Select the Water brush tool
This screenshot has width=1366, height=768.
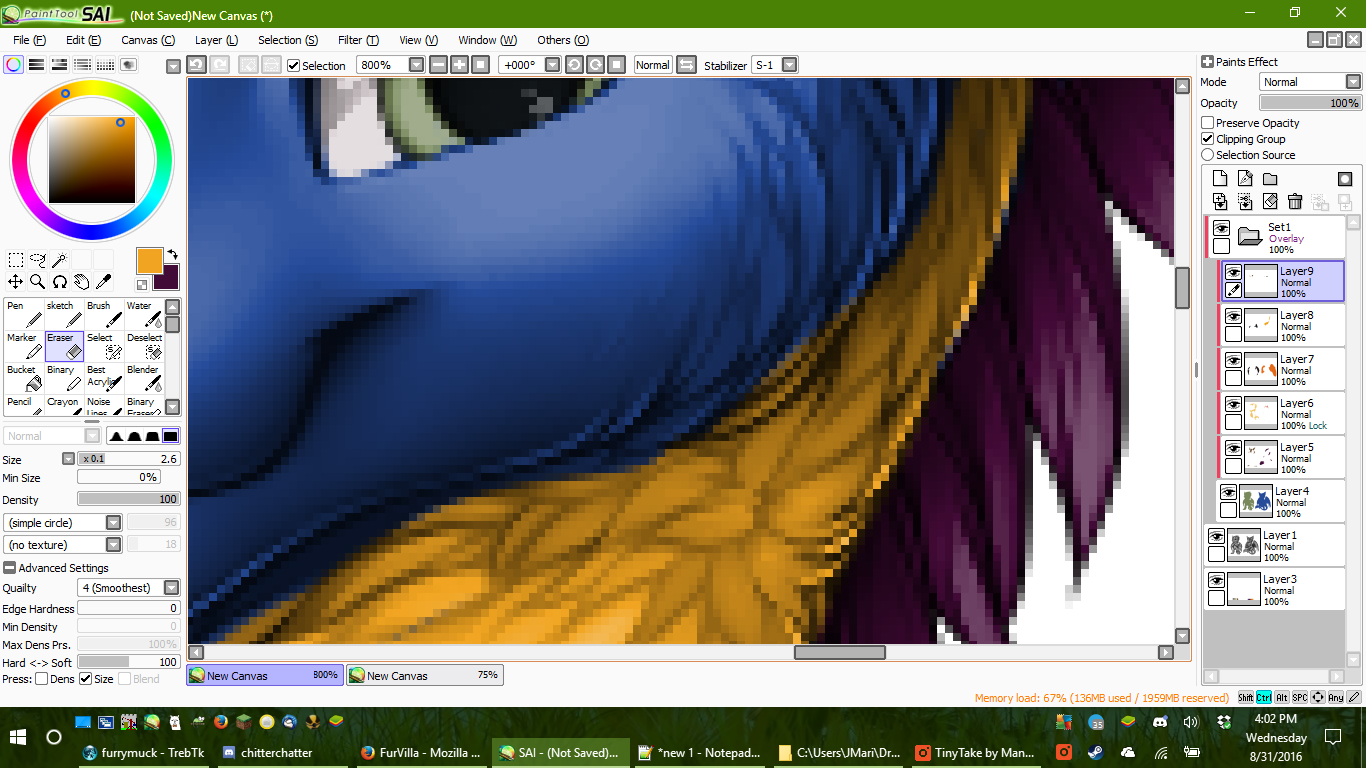tap(144, 313)
